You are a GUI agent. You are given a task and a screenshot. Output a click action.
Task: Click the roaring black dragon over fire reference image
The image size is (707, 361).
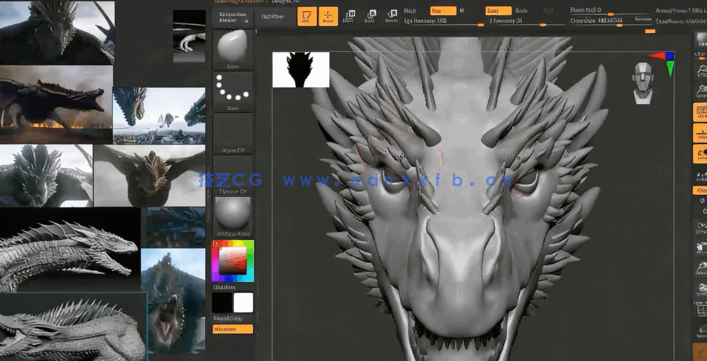point(56,105)
